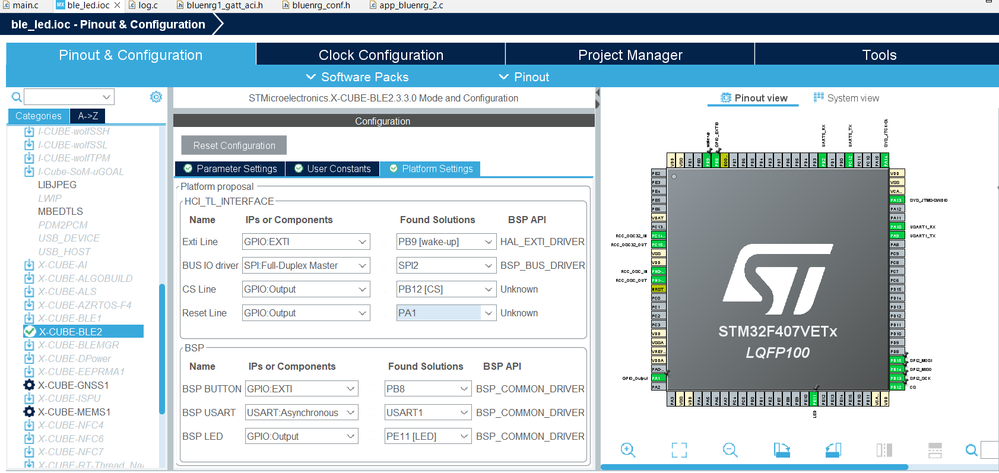Image resolution: width=999 pixels, height=473 pixels.
Task: Open the PB9 [wake-up] solution dropdown
Action: (446, 242)
